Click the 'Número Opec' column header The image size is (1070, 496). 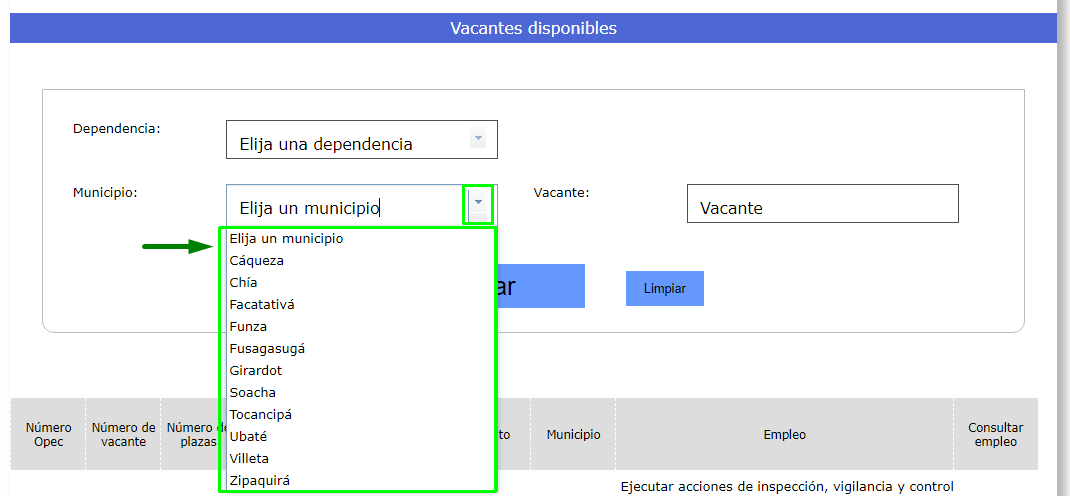tap(48, 434)
